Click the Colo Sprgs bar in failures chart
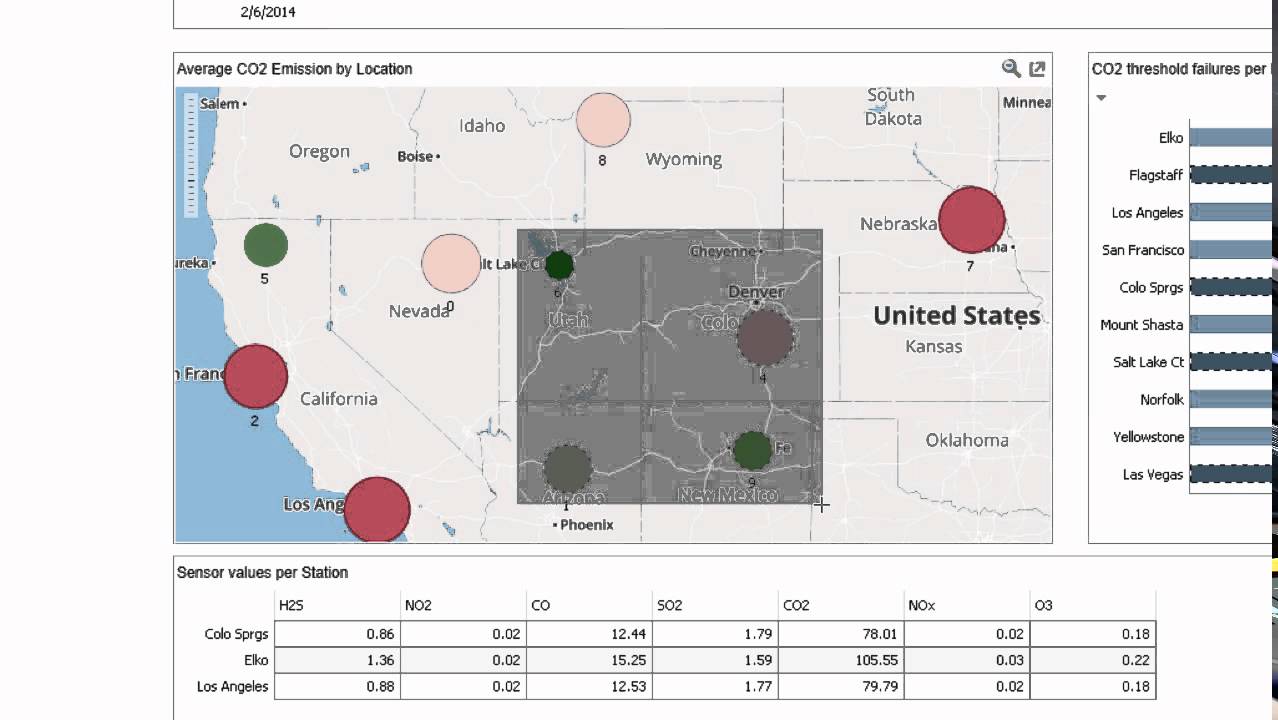Viewport: 1278px width, 720px height. 1231,287
